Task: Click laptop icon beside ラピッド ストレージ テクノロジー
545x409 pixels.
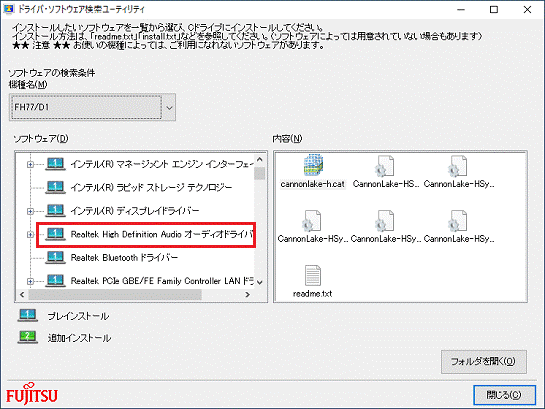Action: tap(55, 187)
